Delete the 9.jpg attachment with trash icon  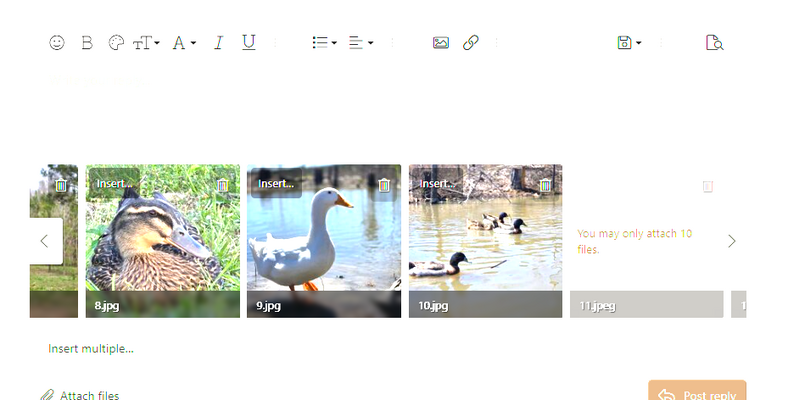[x=384, y=185]
